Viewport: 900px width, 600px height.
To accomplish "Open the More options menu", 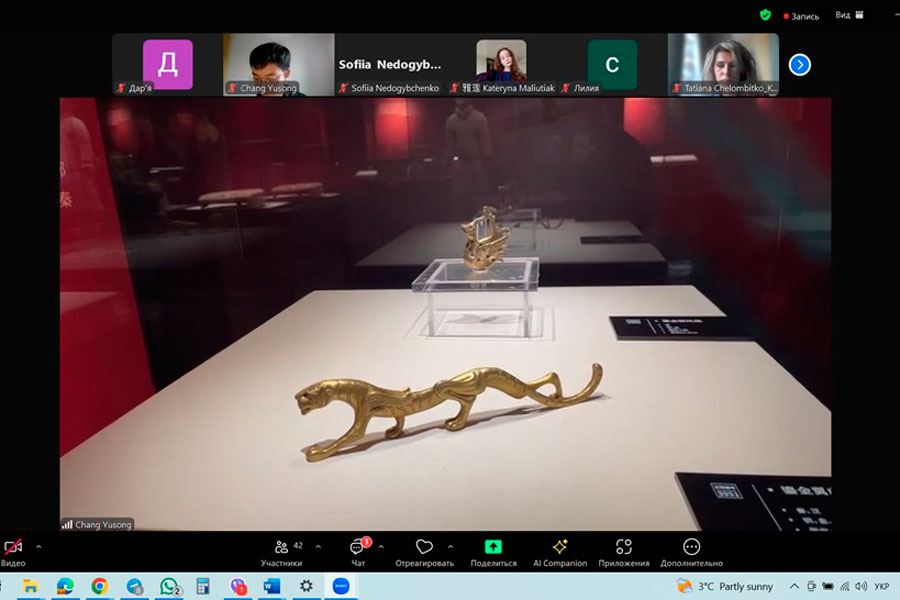I will click(691, 548).
